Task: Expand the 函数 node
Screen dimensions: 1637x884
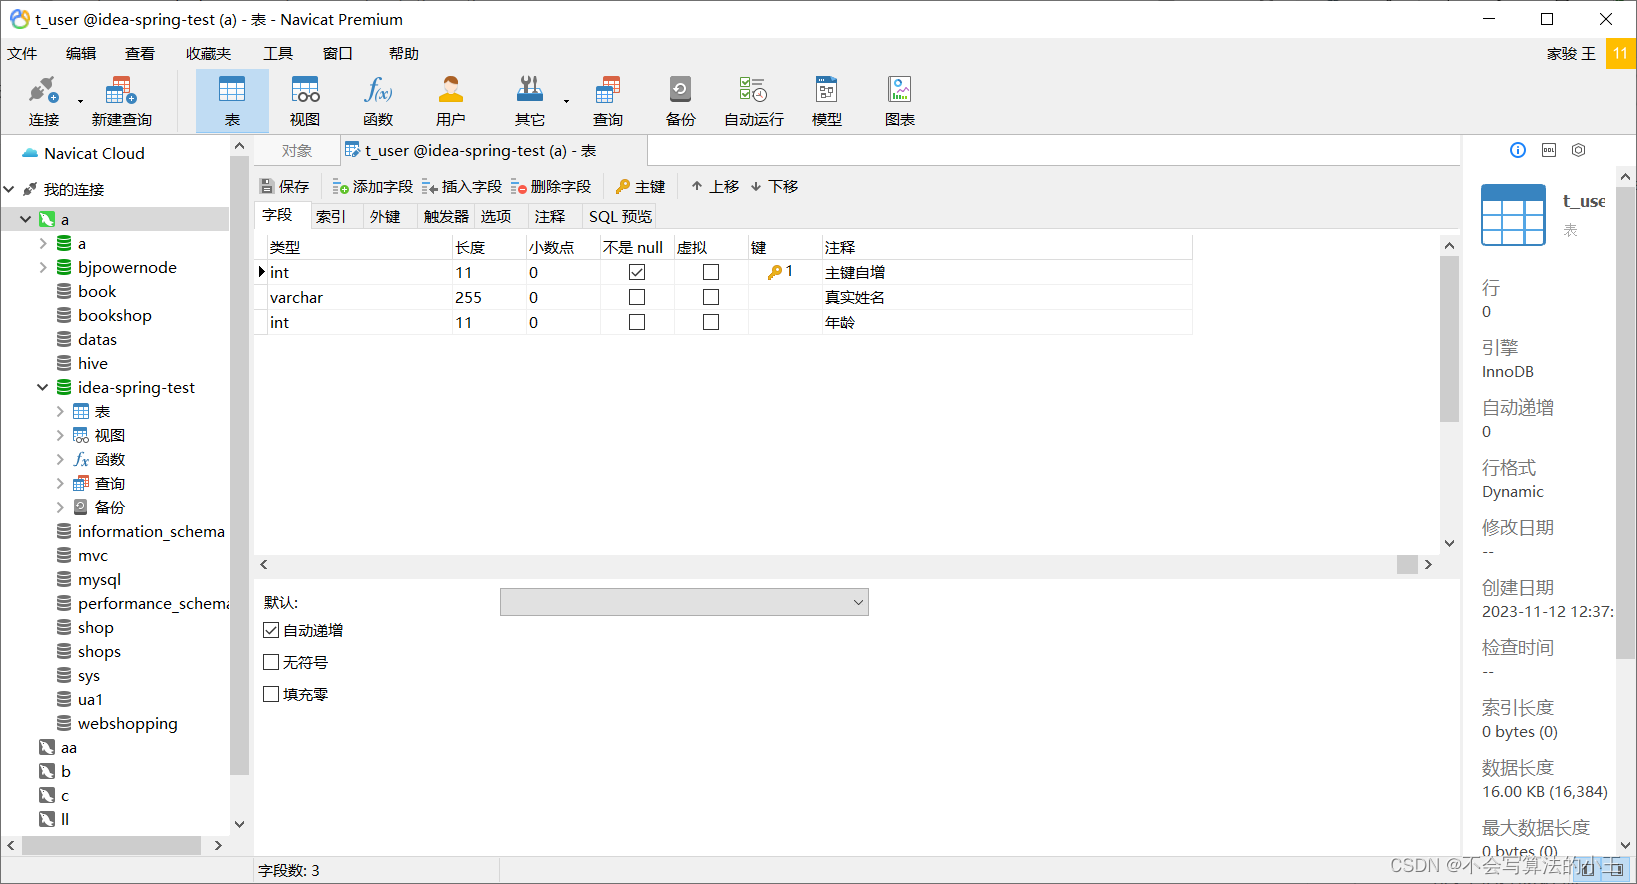Action: (60, 459)
